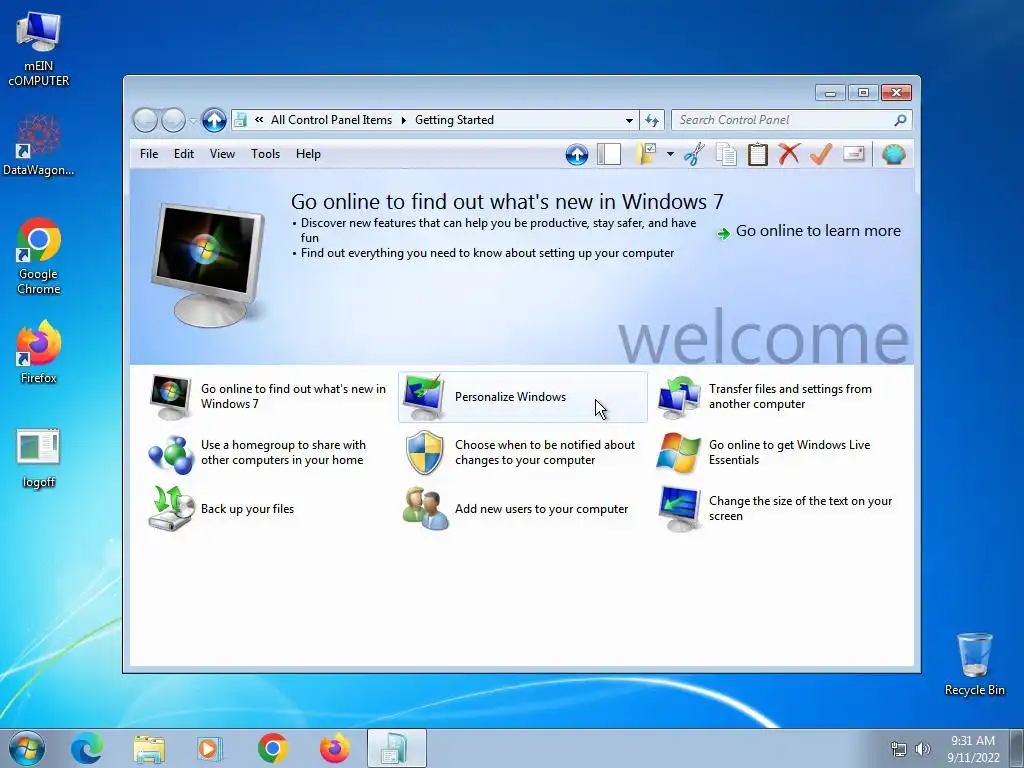Select the logoff desktop icon
The image size is (1024, 768).
coord(39,458)
